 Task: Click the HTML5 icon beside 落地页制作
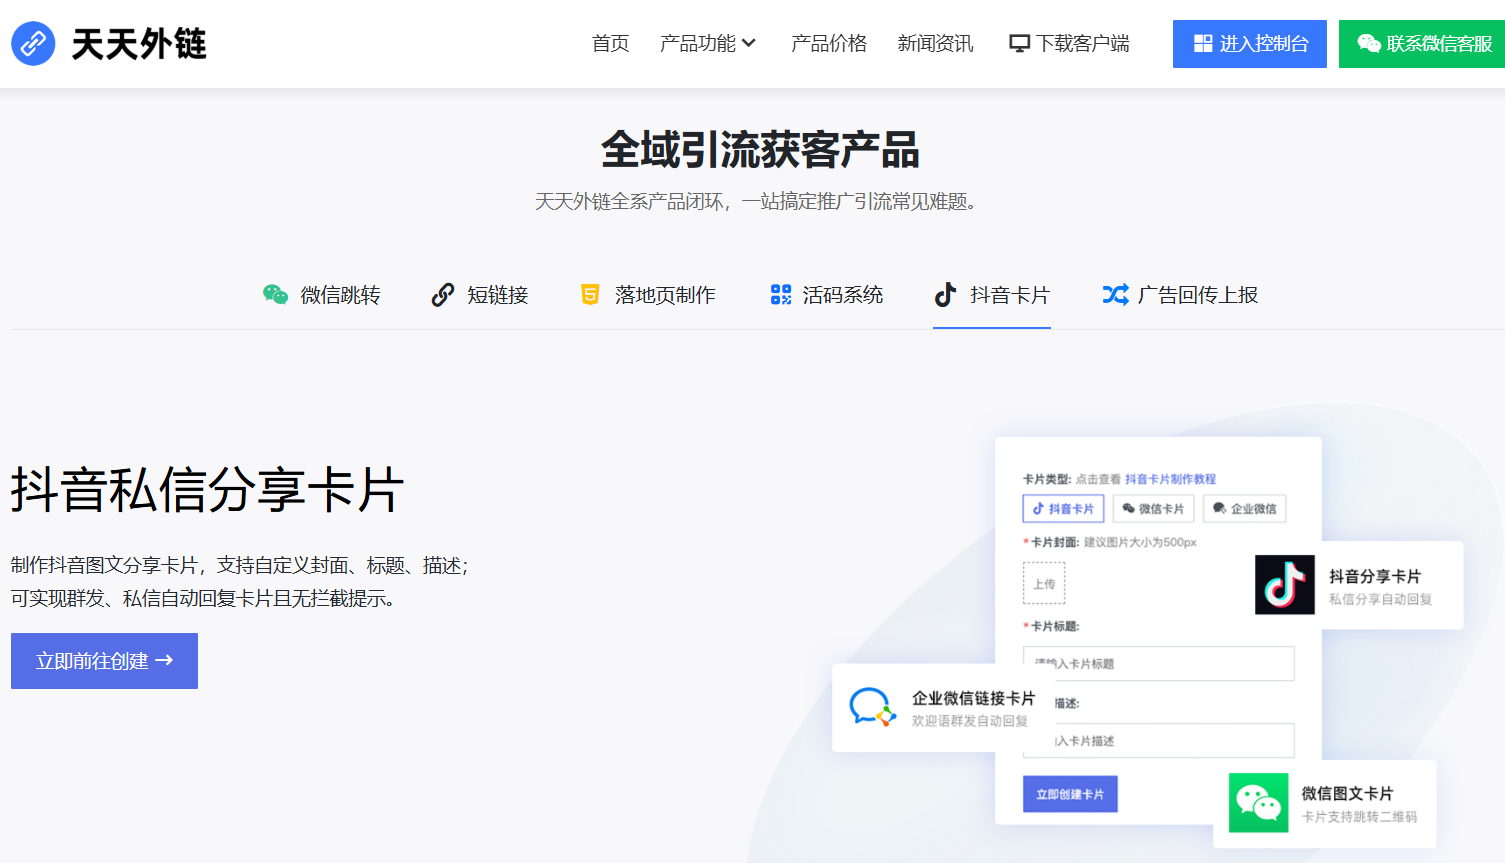[x=590, y=295]
